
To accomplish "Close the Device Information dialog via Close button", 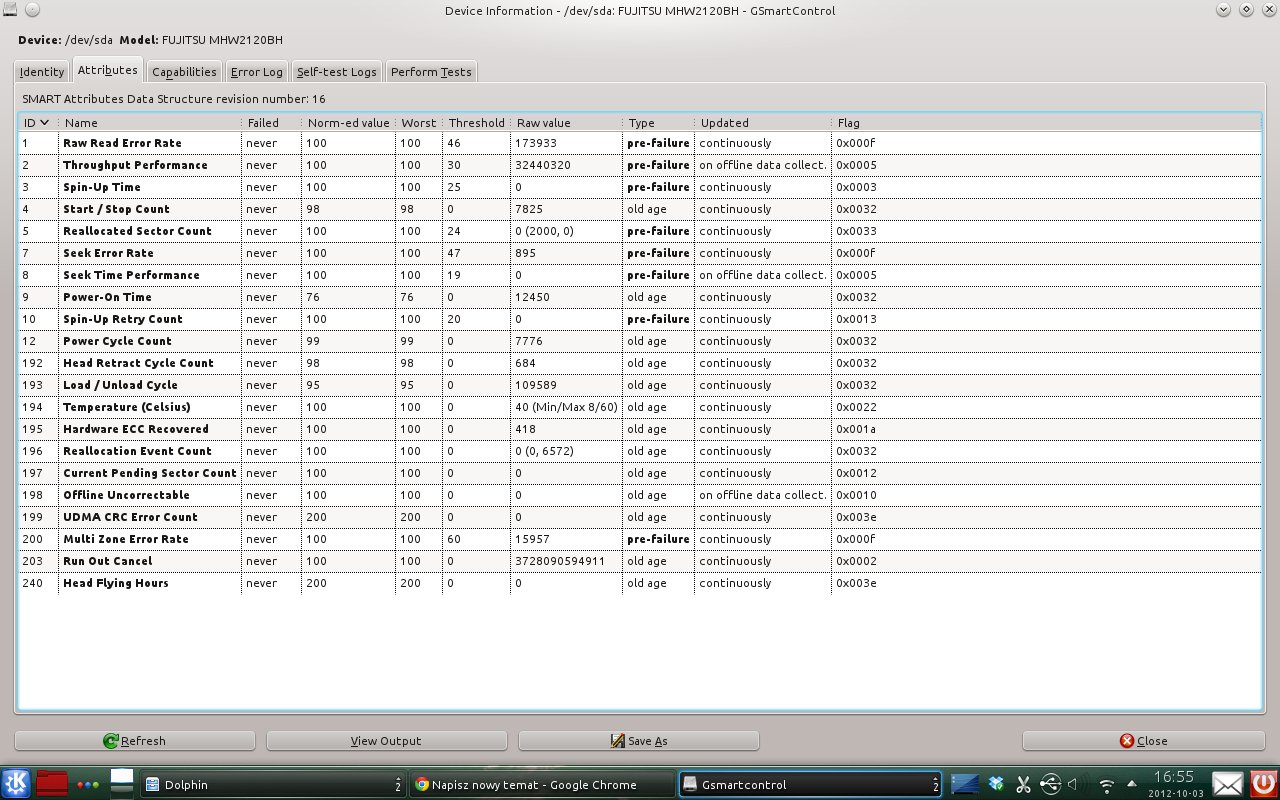I will pyautogui.click(x=1143, y=741).
